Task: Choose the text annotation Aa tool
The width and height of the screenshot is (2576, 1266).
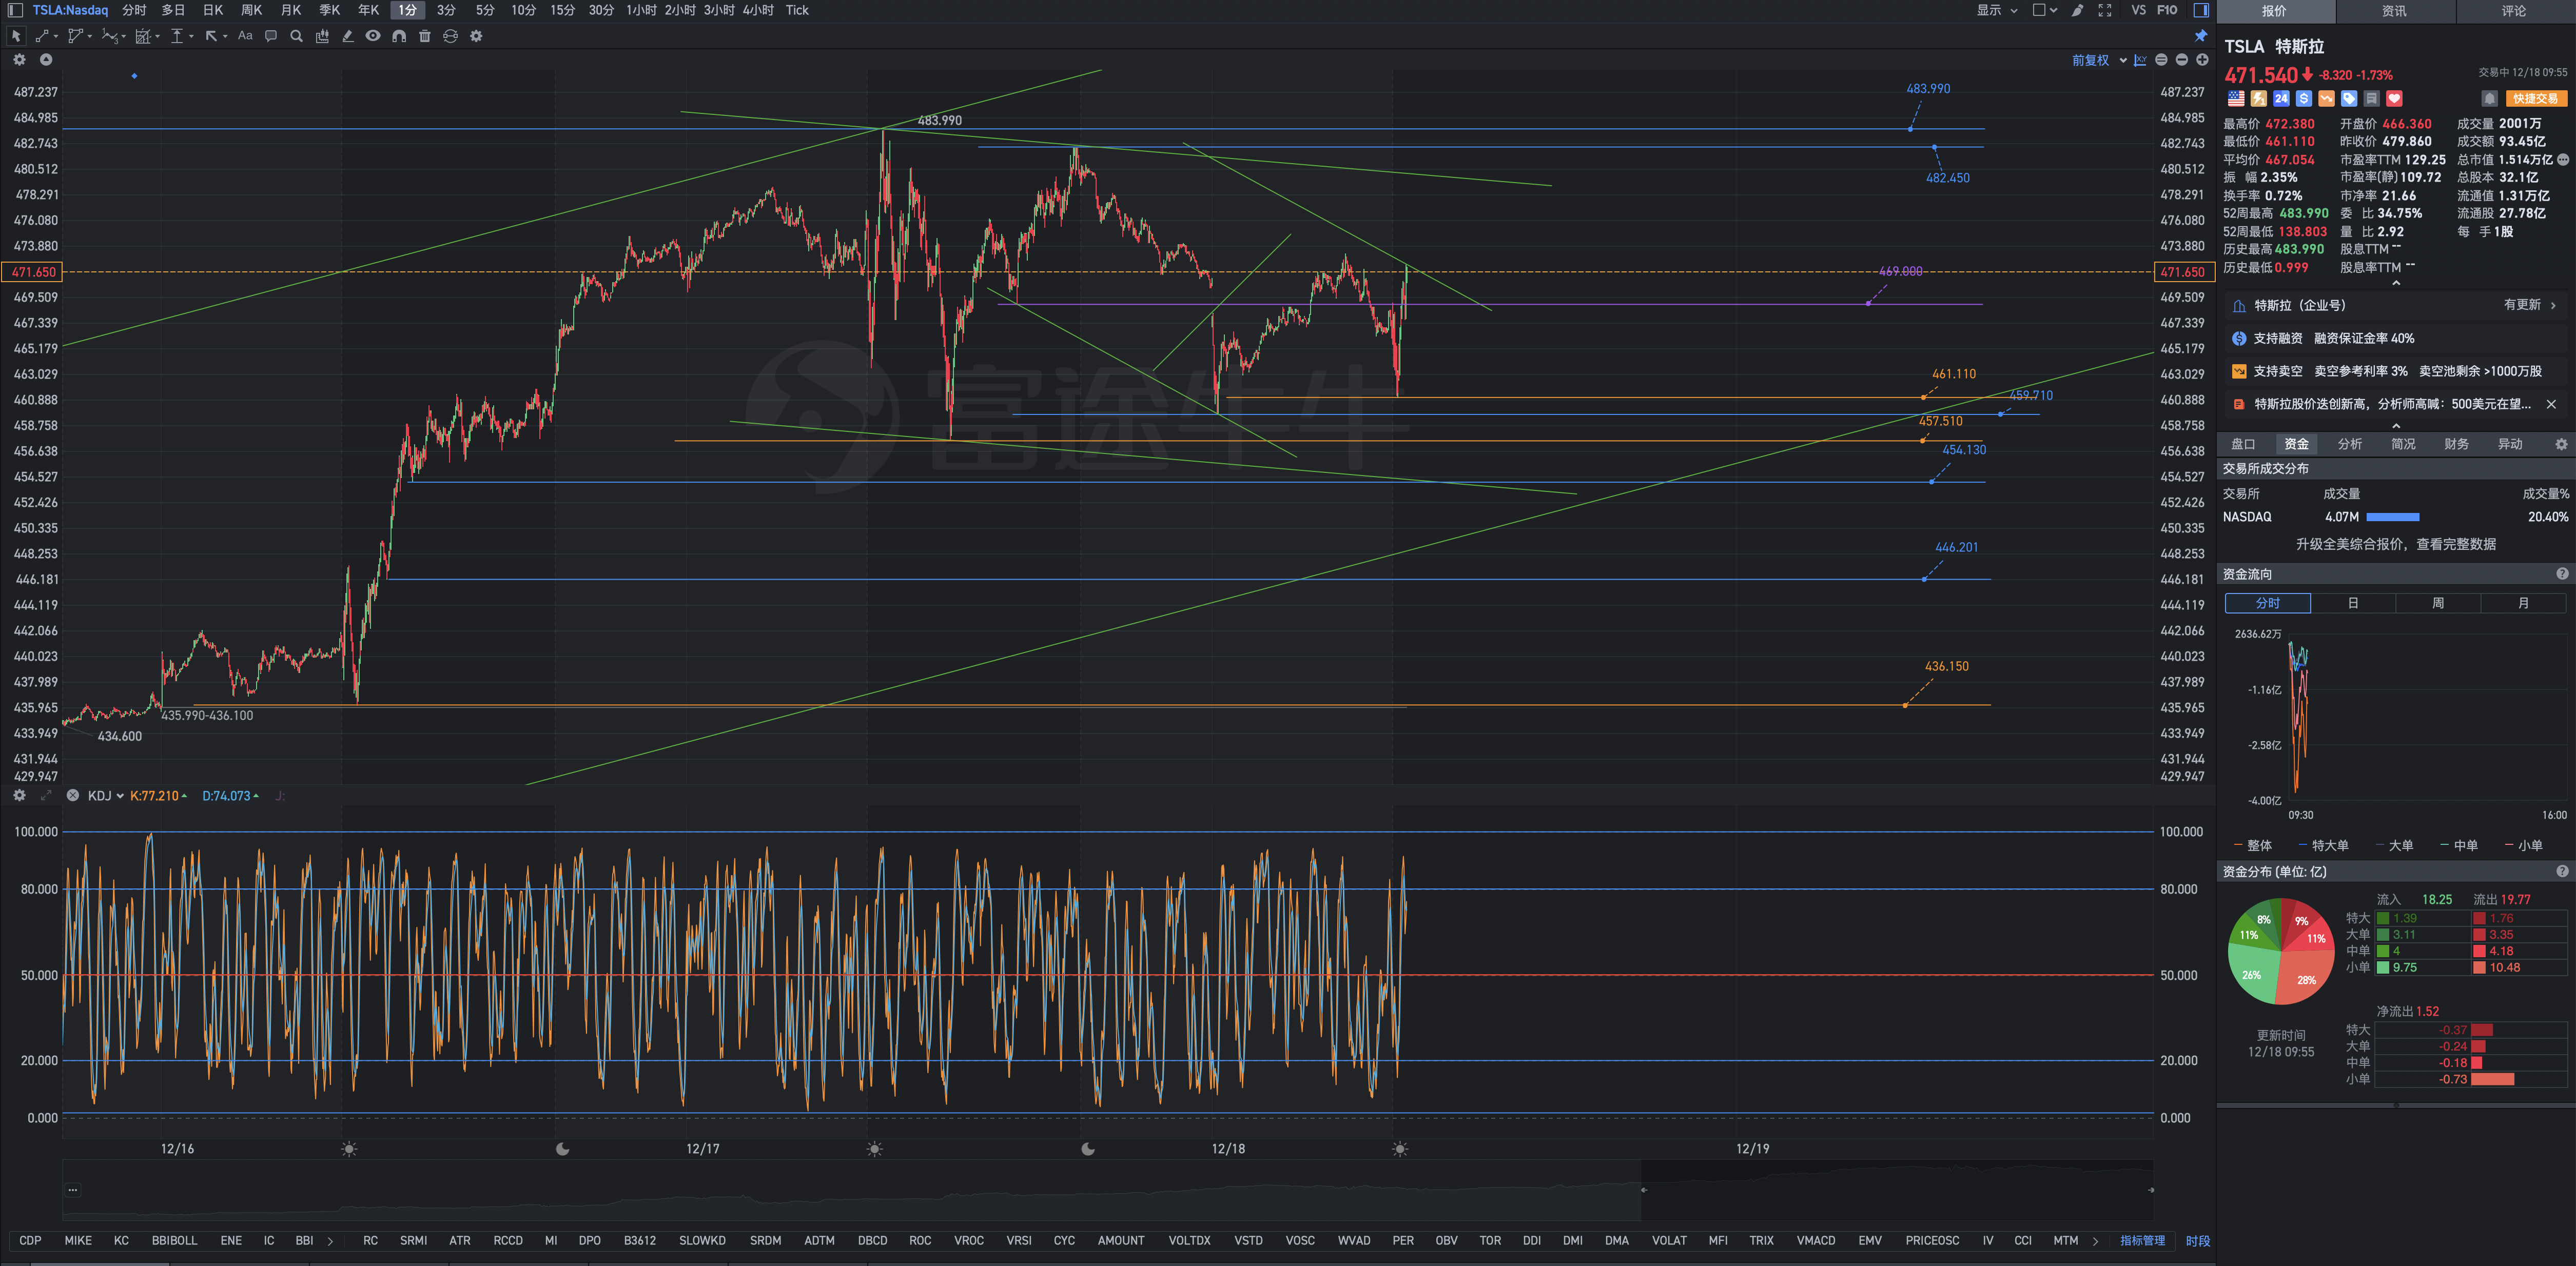Action: (x=245, y=36)
